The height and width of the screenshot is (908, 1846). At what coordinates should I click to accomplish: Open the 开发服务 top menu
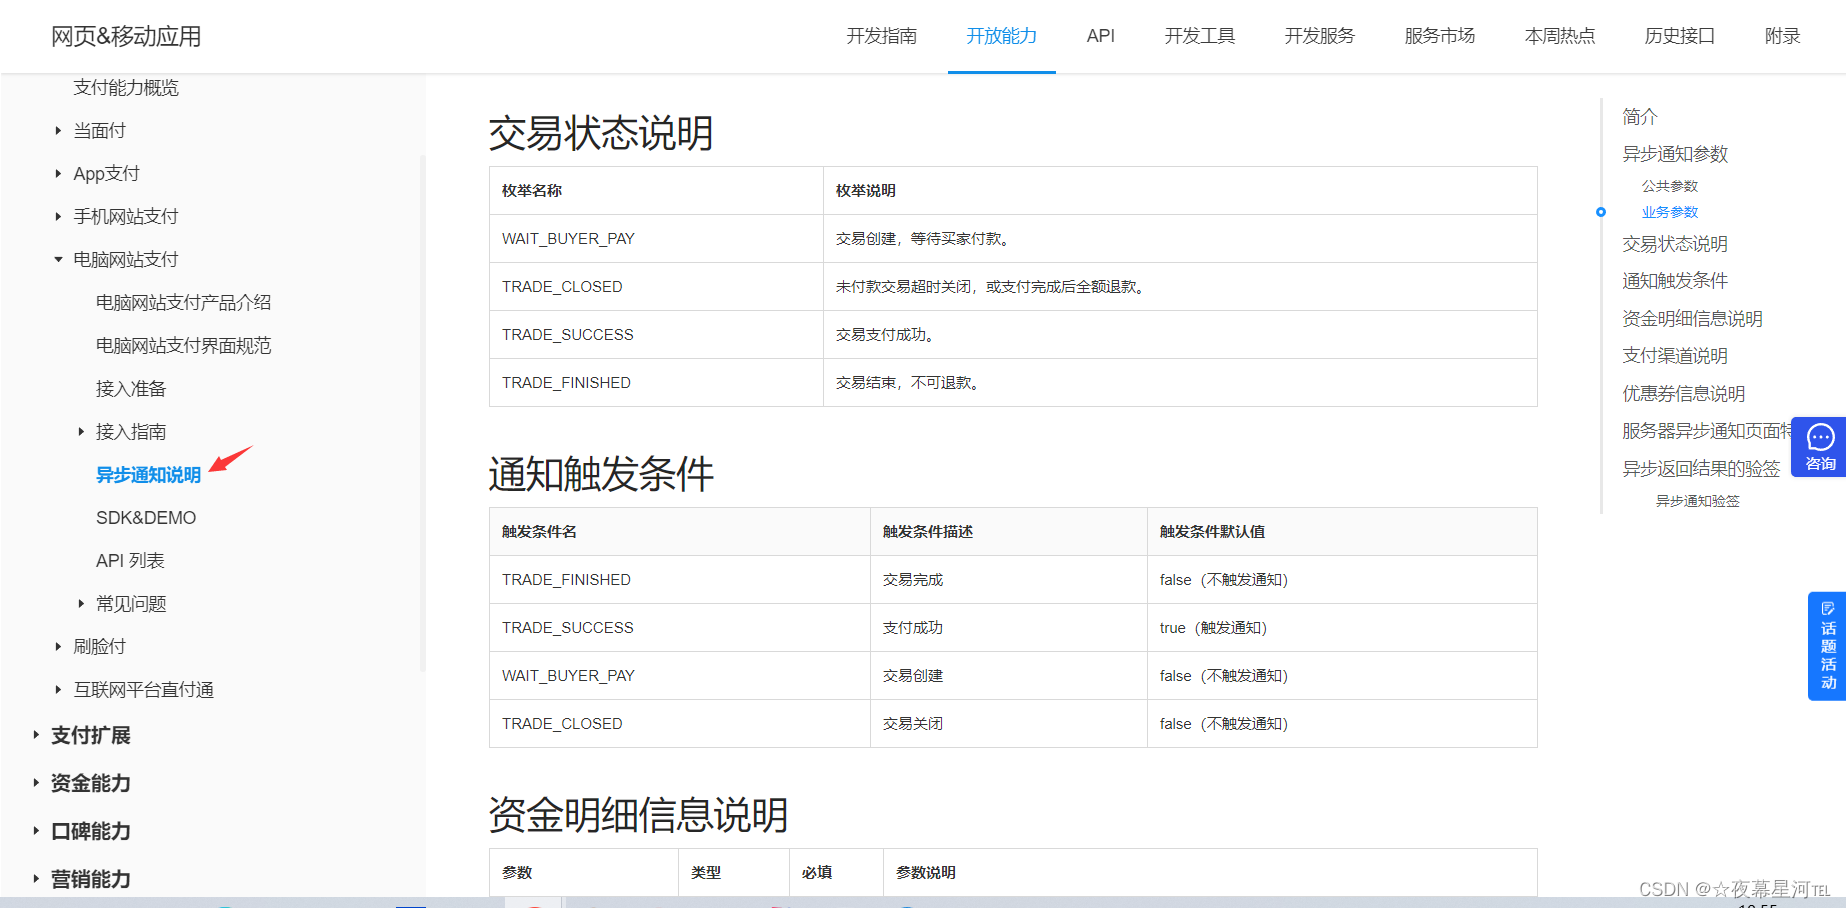coord(1319,36)
